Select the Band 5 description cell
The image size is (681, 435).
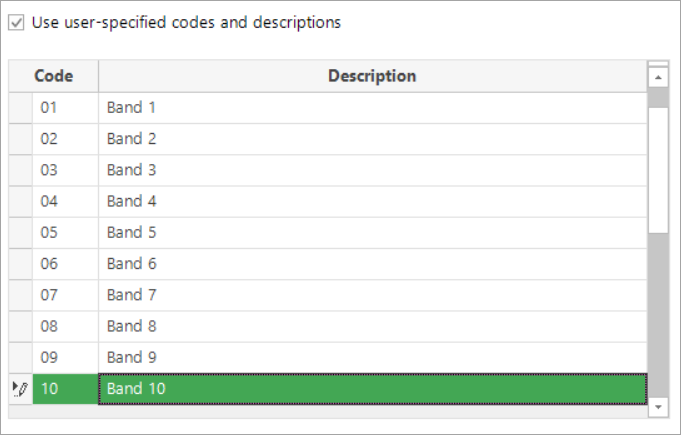click(372, 233)
